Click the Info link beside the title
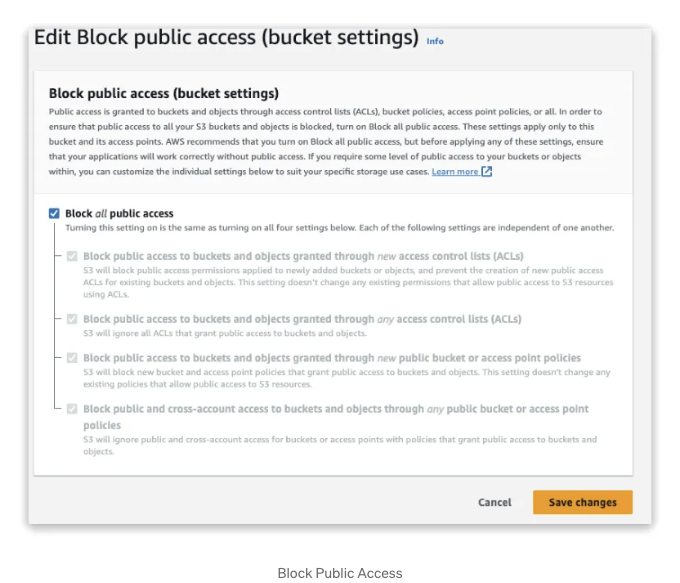 point(435,41)
